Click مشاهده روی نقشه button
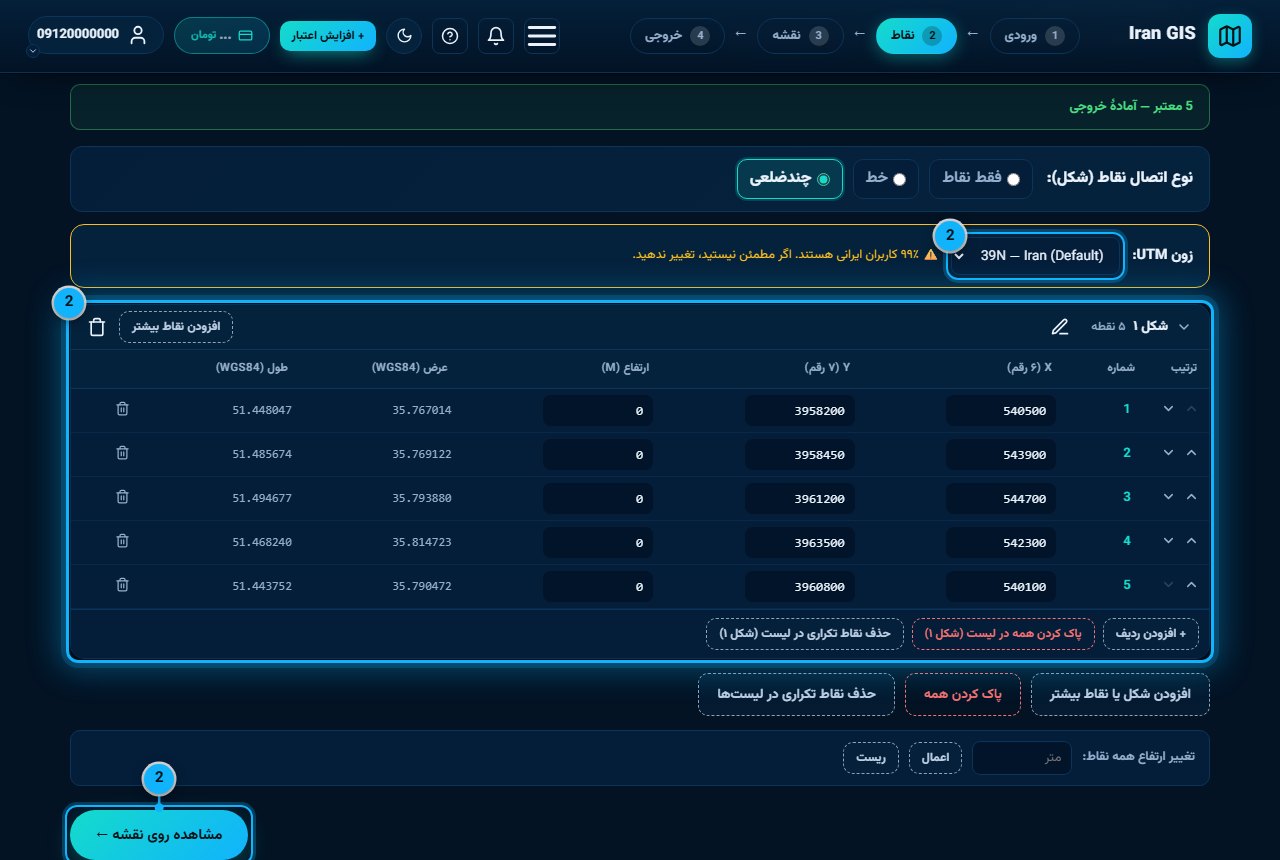The width and height of the screenshot is (1280, 860). point(158,834)
